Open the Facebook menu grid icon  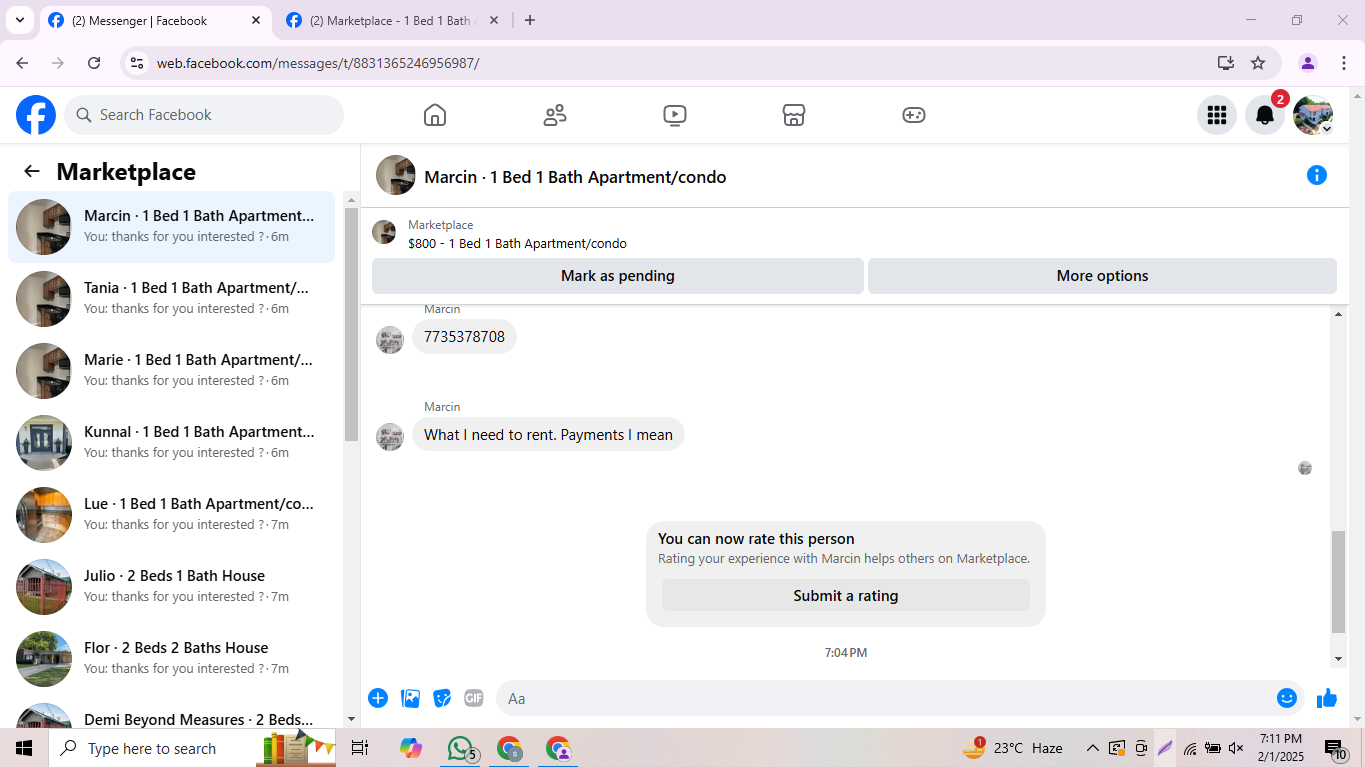(1217, 115)
